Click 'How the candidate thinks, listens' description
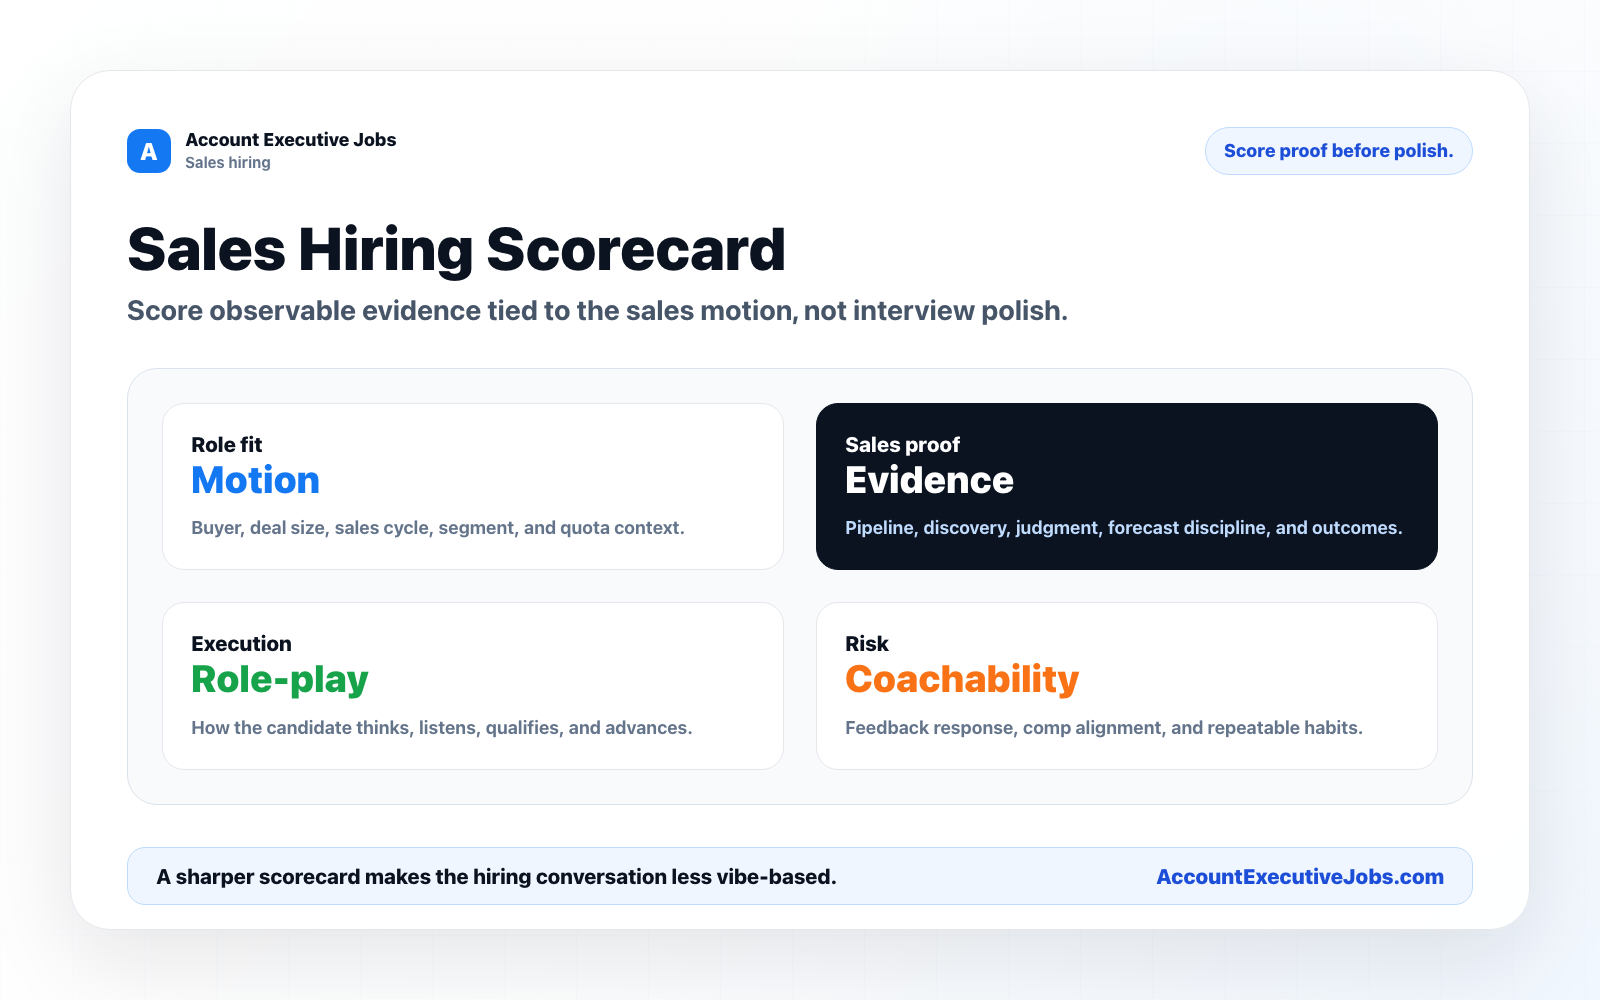The height and width of the screenshot is (1000, 1600). (x=442, y=728)
